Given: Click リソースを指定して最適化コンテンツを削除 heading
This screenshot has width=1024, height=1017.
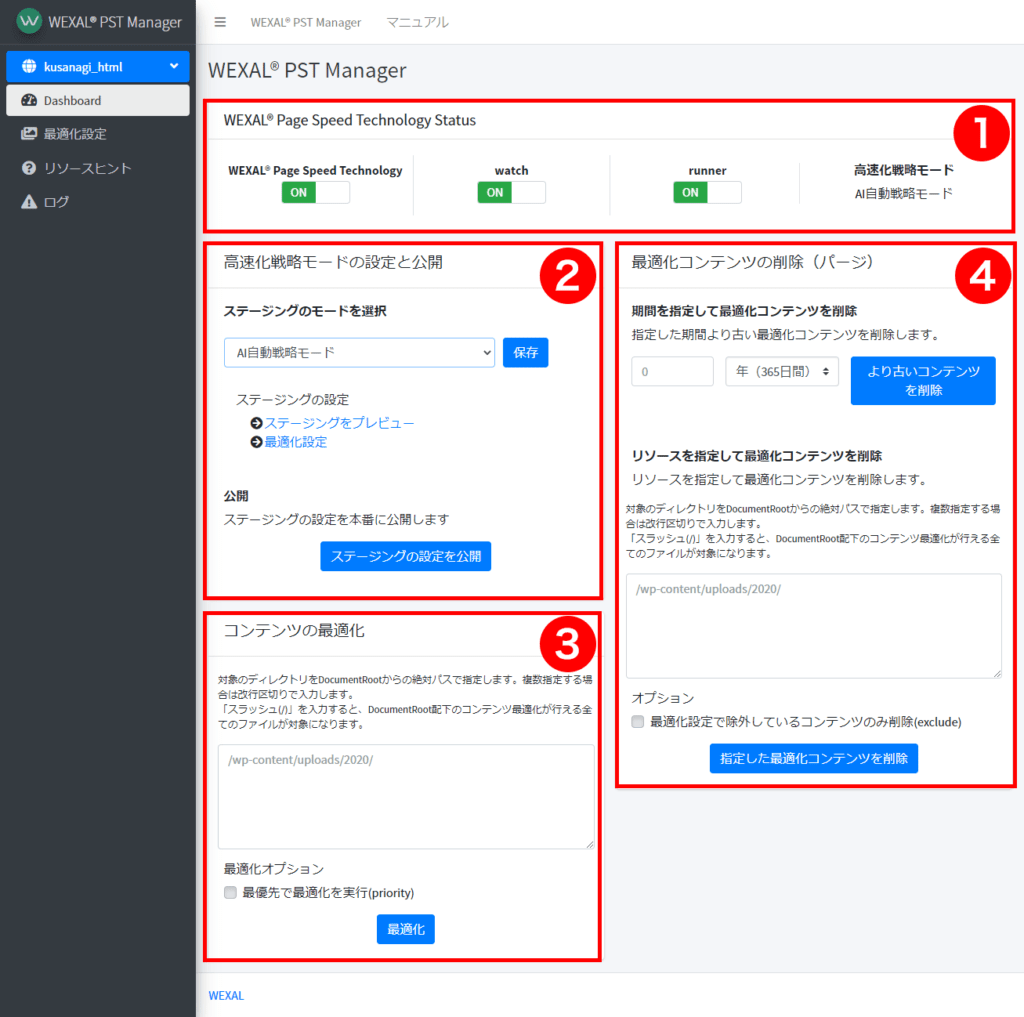Looking at the screenshot, I should [757, 456].
